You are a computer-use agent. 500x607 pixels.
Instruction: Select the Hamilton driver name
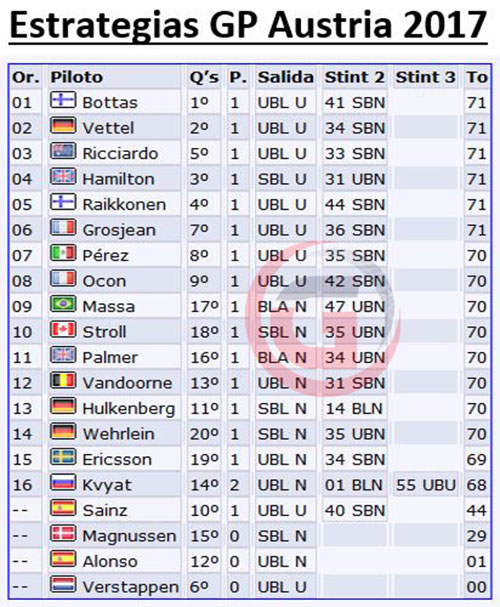(118, 179)
